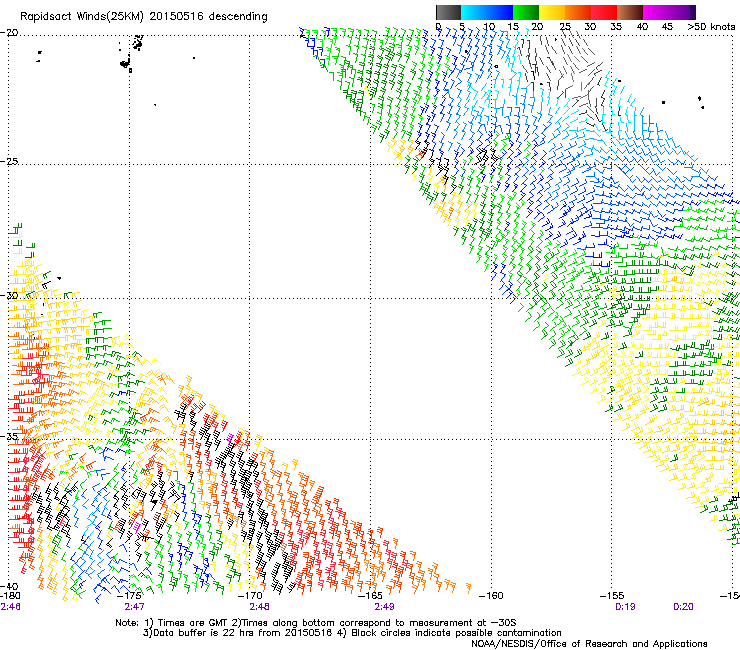The image size is (740, 650).
Task: Click the '-20' latitude label on left axis
Action: pos(9,33)
